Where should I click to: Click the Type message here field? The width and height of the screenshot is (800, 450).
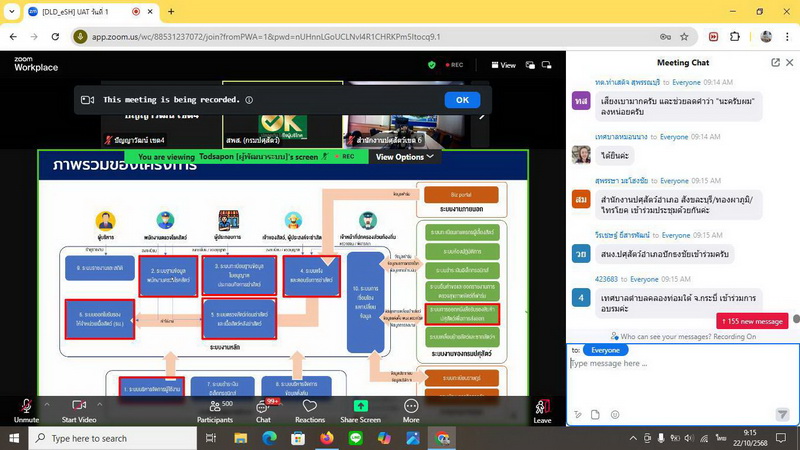pos(680,364)
